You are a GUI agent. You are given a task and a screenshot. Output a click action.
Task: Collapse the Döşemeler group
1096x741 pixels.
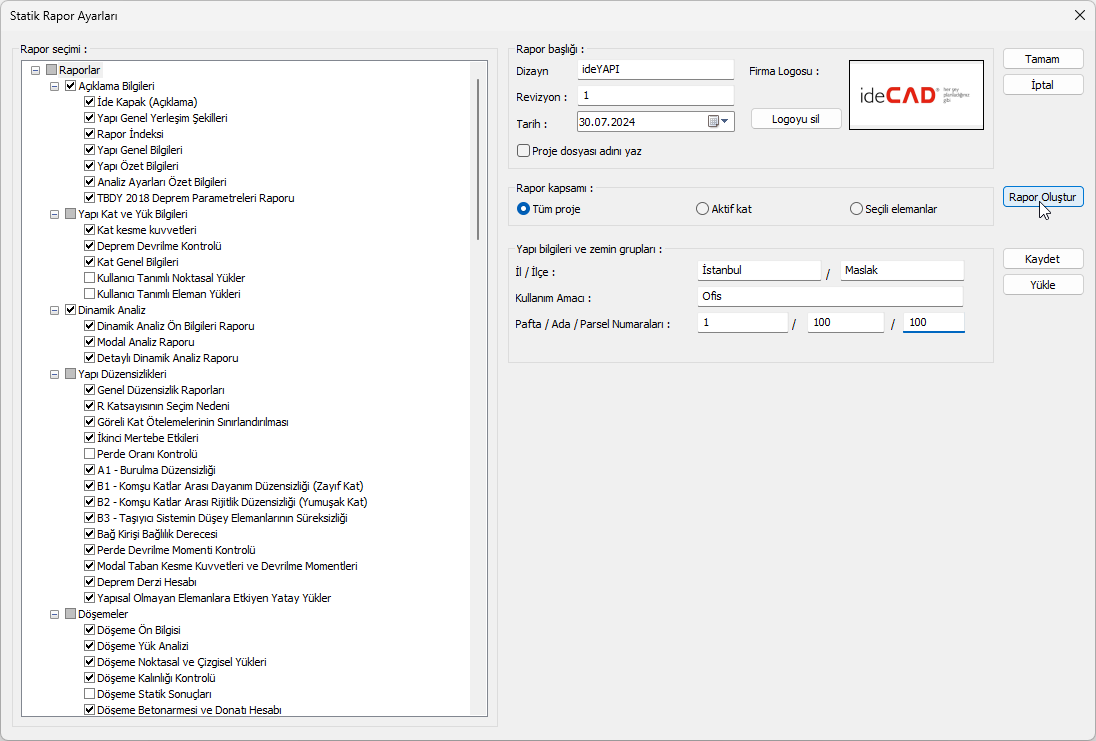coord(55,614)
